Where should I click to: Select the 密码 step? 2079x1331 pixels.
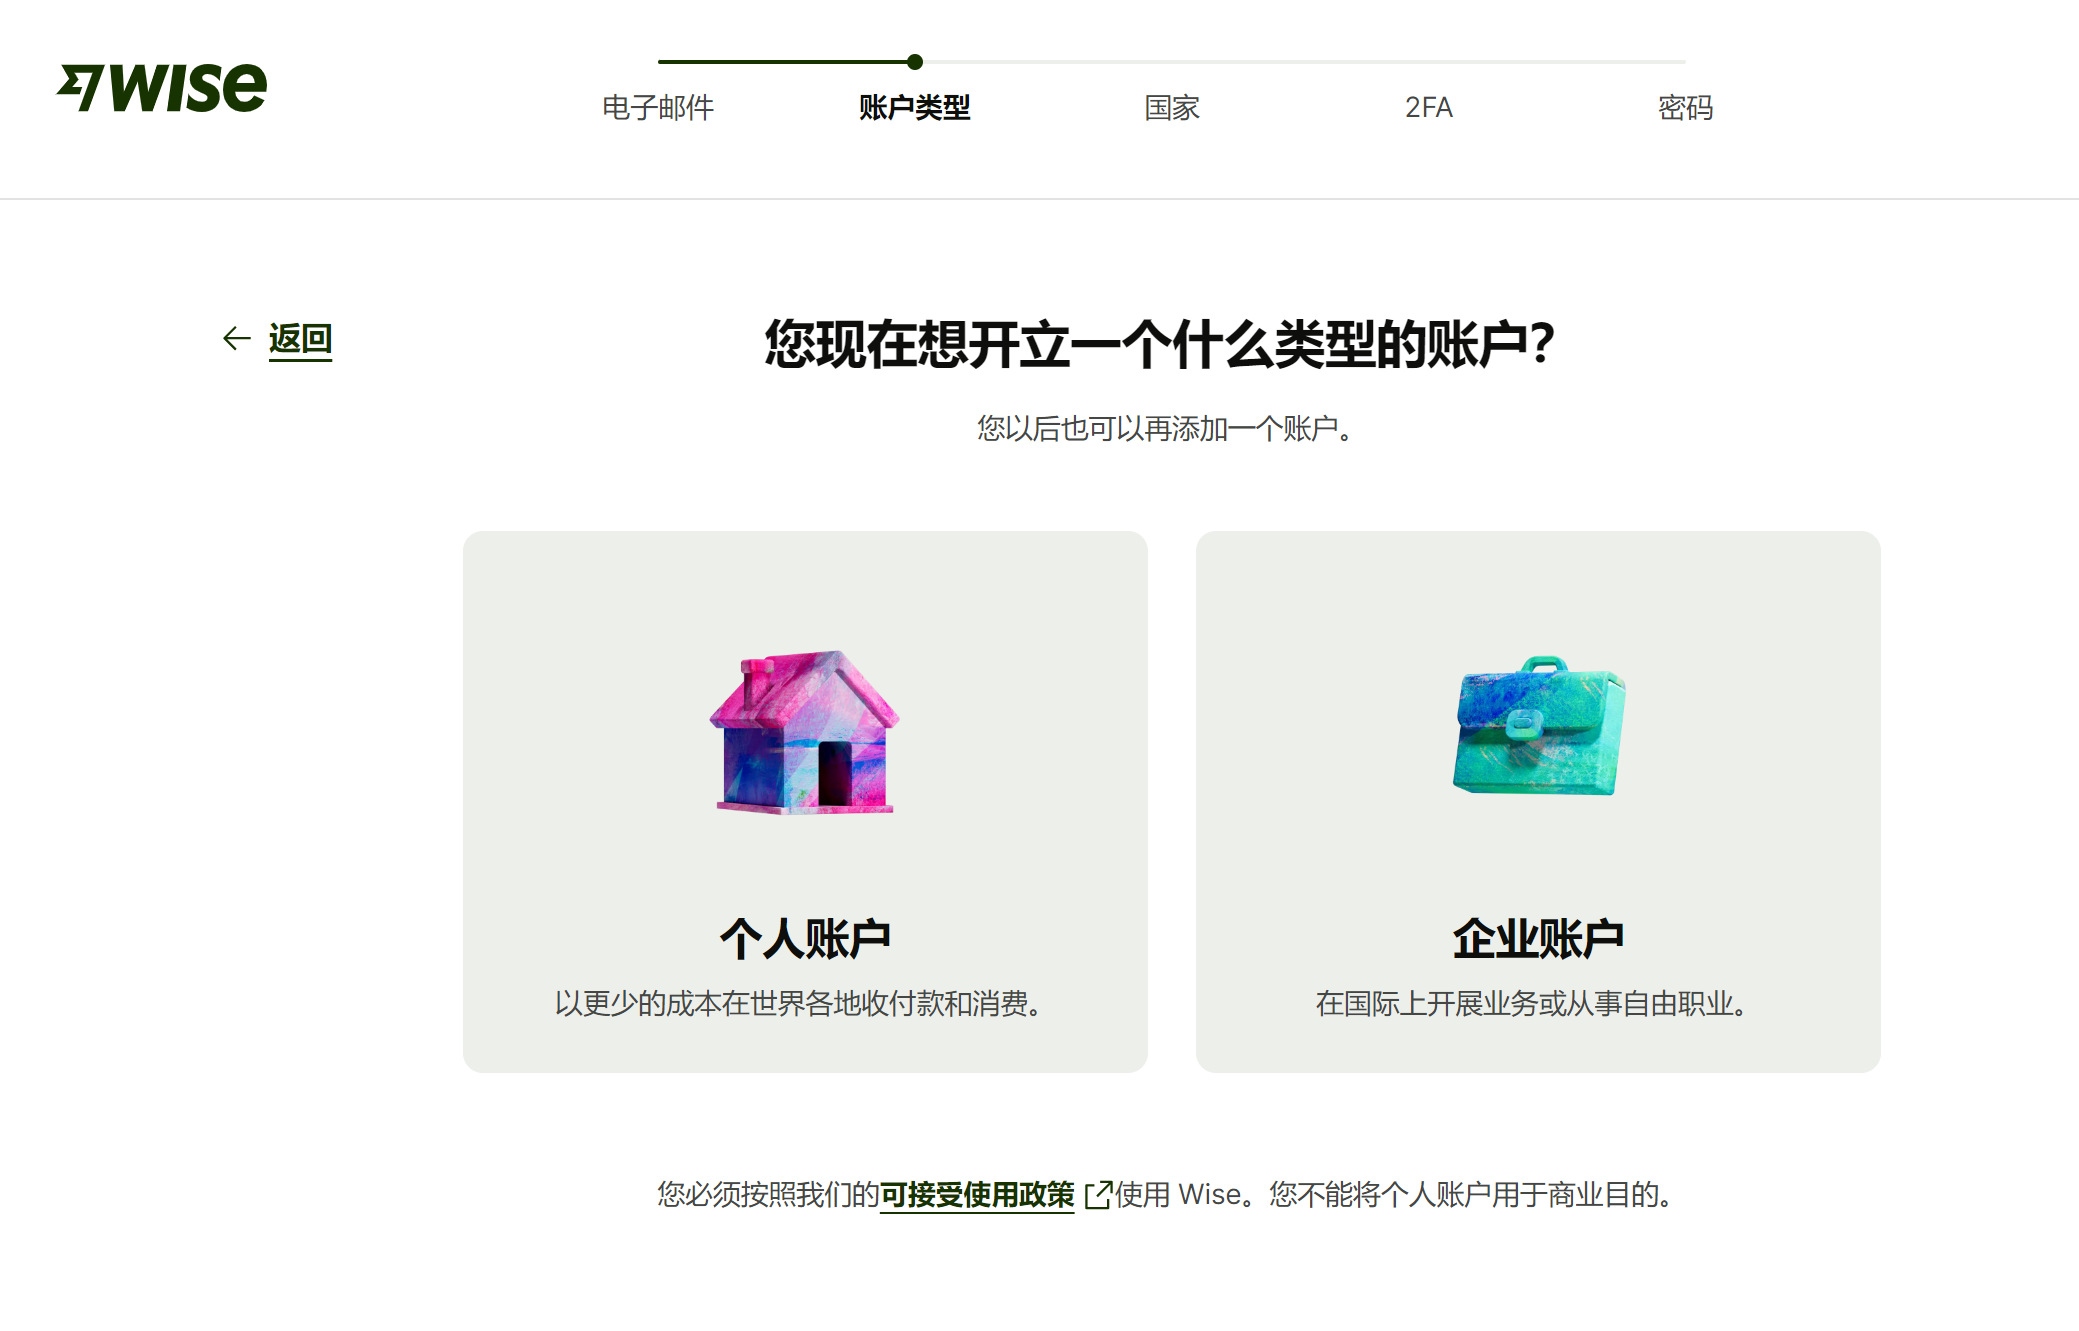tap(1685, 107)
